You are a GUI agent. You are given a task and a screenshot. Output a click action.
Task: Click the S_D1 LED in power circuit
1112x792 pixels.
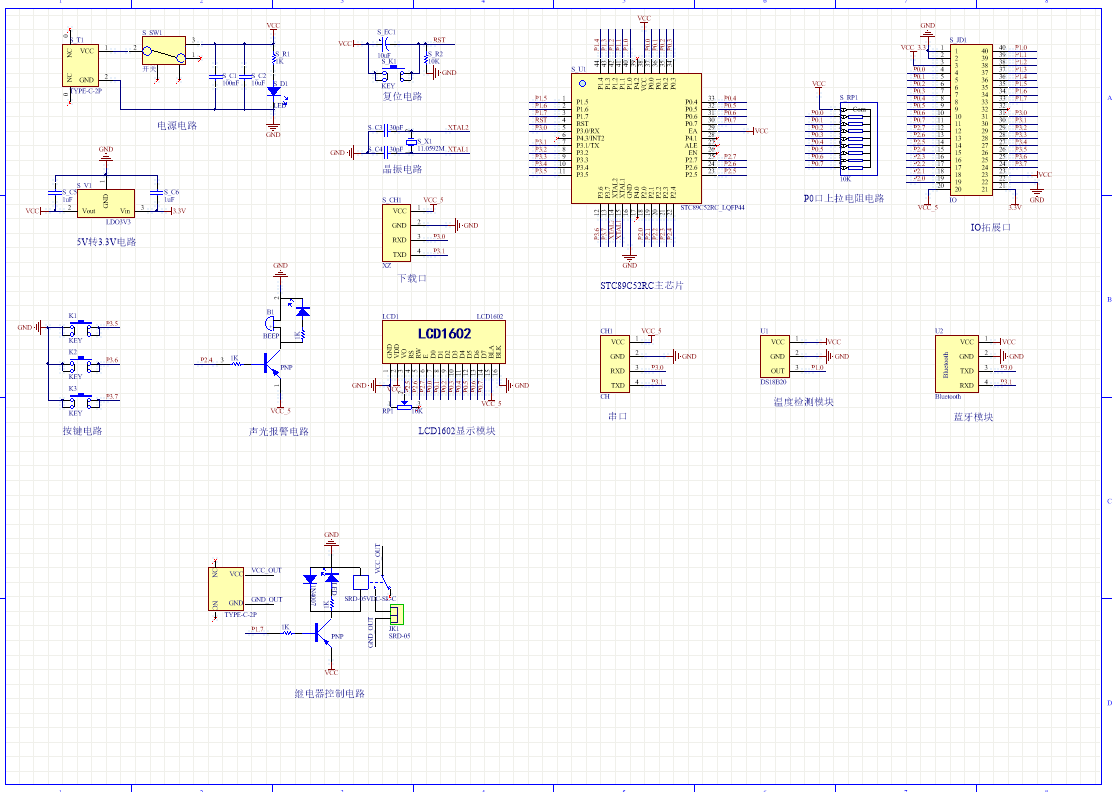pos(273,92)
